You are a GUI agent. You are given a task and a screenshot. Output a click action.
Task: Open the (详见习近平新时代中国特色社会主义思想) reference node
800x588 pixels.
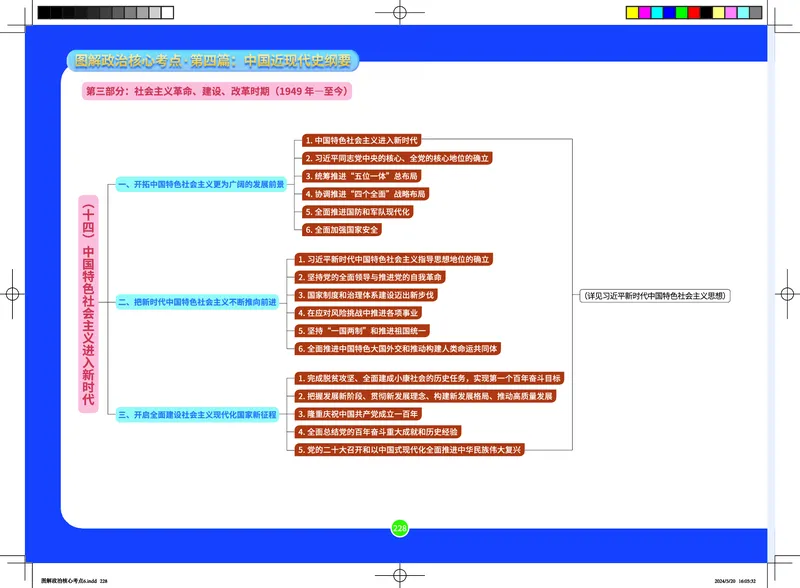click(655, 296)
